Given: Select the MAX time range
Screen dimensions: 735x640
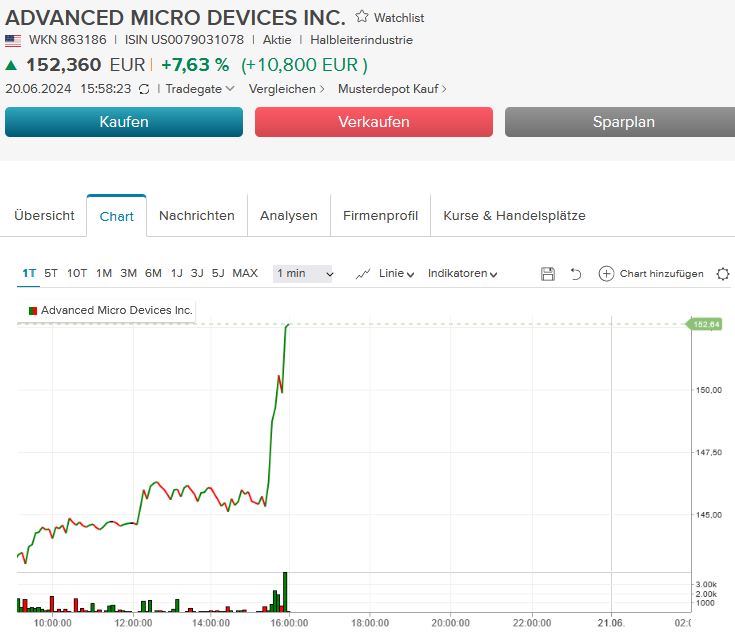Looking at the screenshot, I should (x=245, y=273).
